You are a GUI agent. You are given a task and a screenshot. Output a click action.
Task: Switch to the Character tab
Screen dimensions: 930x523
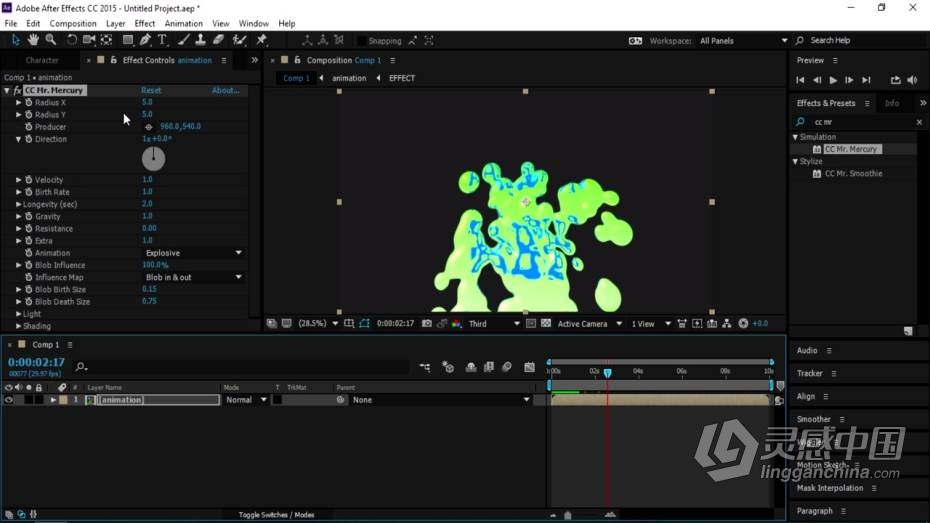coord(42,60)
